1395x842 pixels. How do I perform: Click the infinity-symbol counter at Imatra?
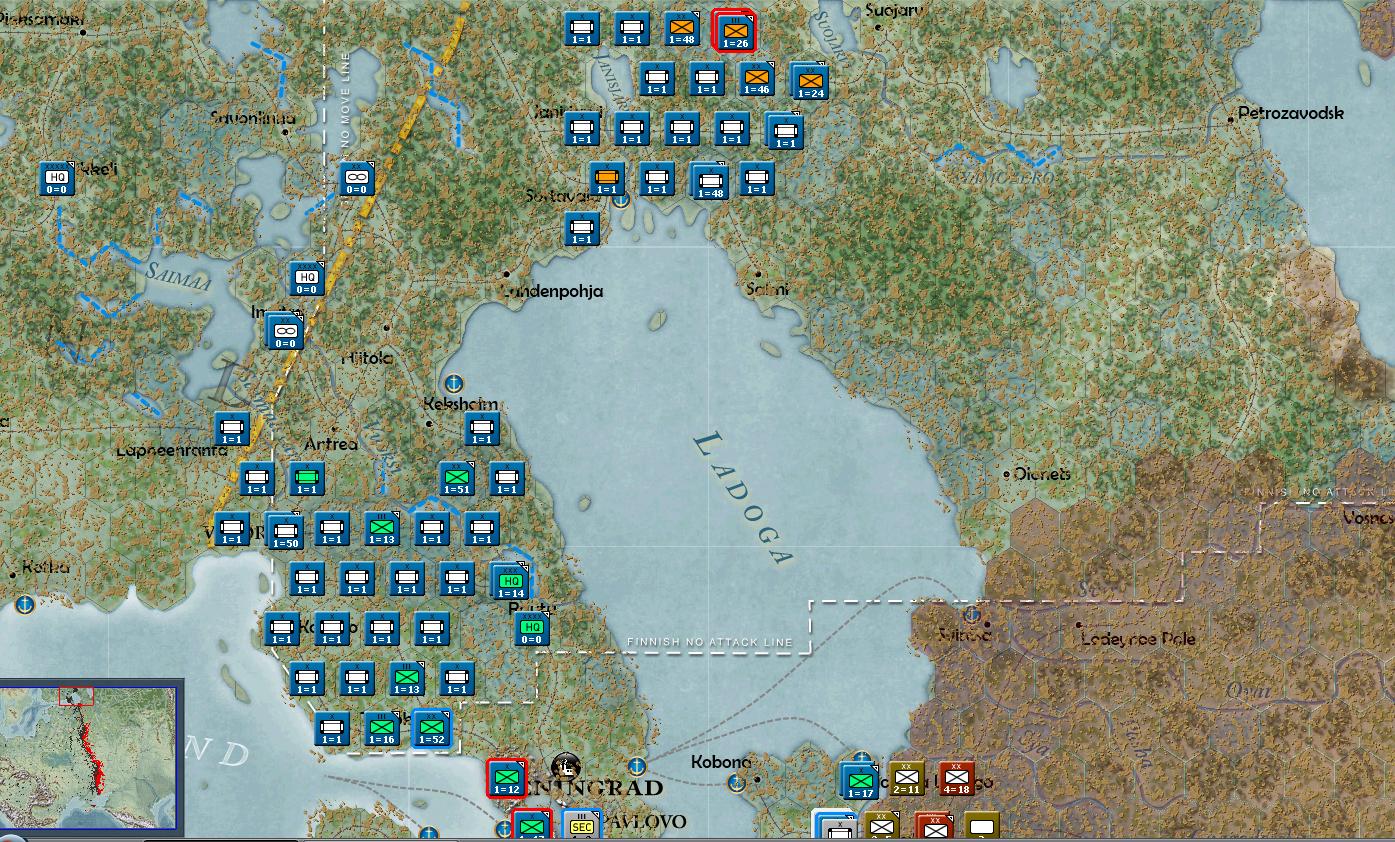(x=285, y=331)
